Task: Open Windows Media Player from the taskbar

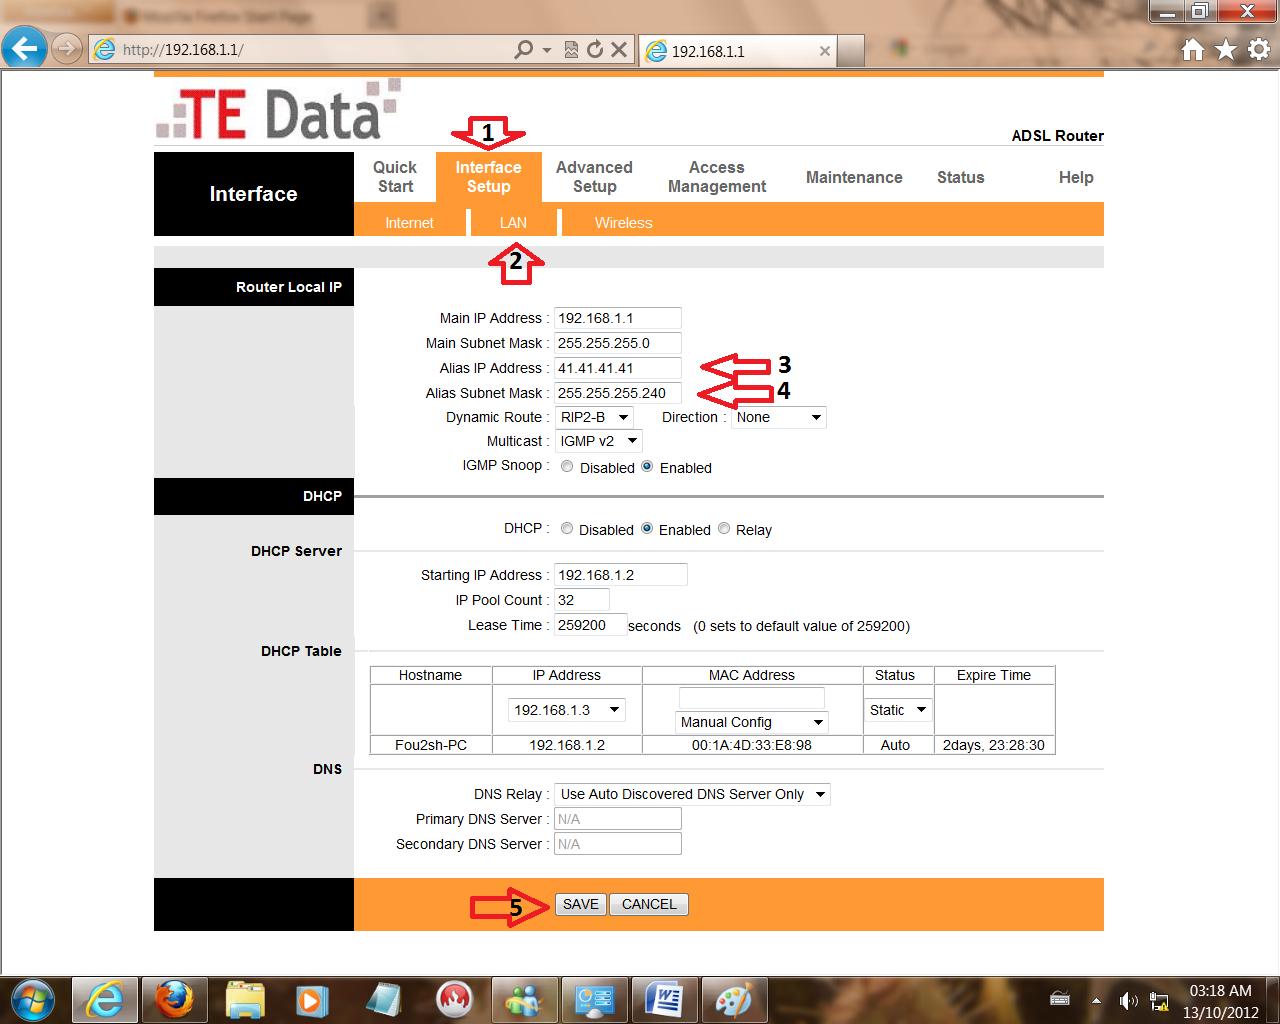Action: 315,999
